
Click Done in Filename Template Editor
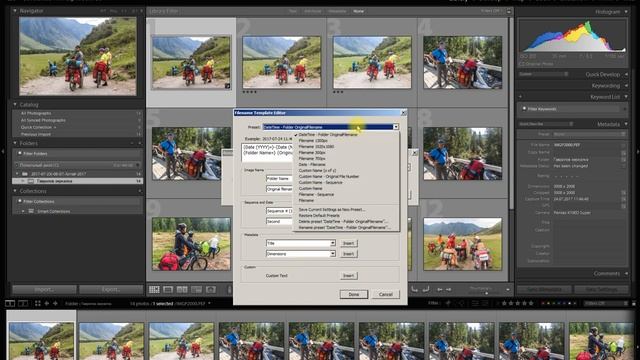tap(353, 294)
